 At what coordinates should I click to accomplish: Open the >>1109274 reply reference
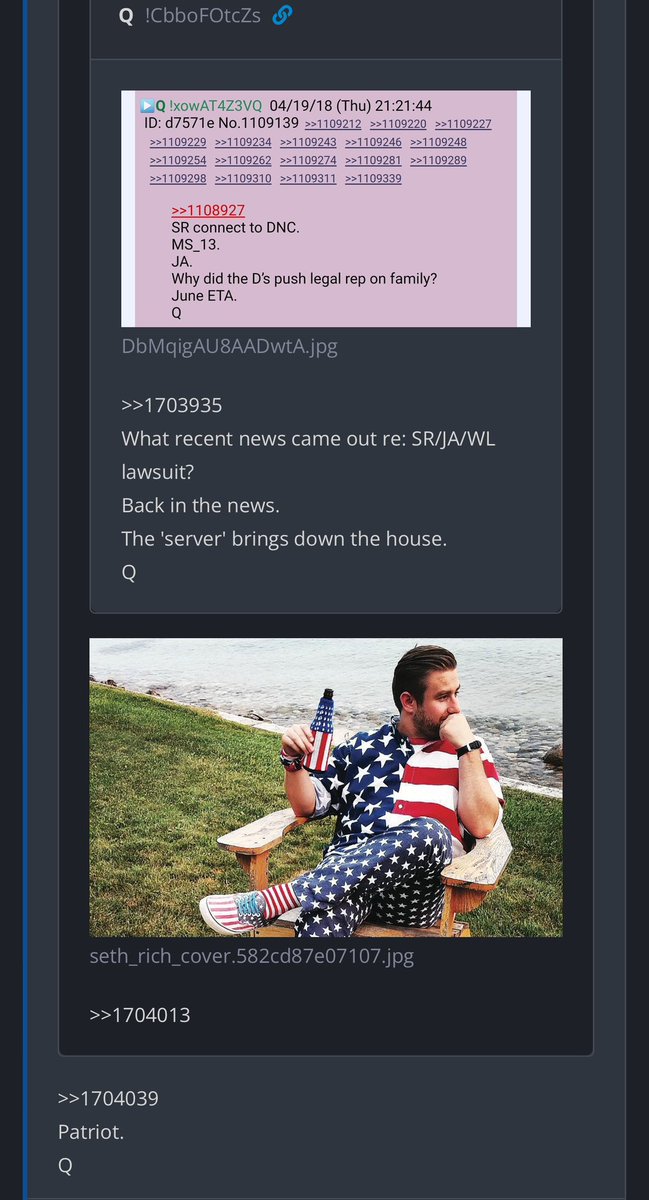(308, 160)
